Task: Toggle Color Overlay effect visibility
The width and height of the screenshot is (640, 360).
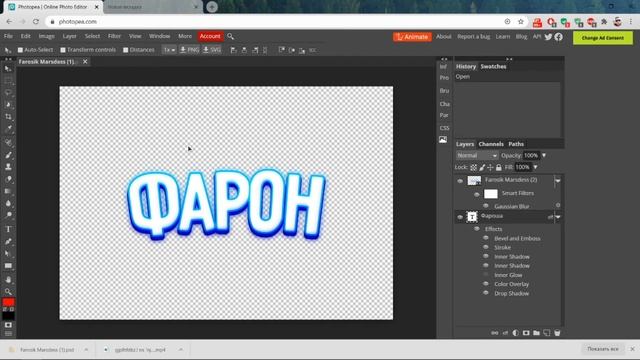Action: click(486, 284)
